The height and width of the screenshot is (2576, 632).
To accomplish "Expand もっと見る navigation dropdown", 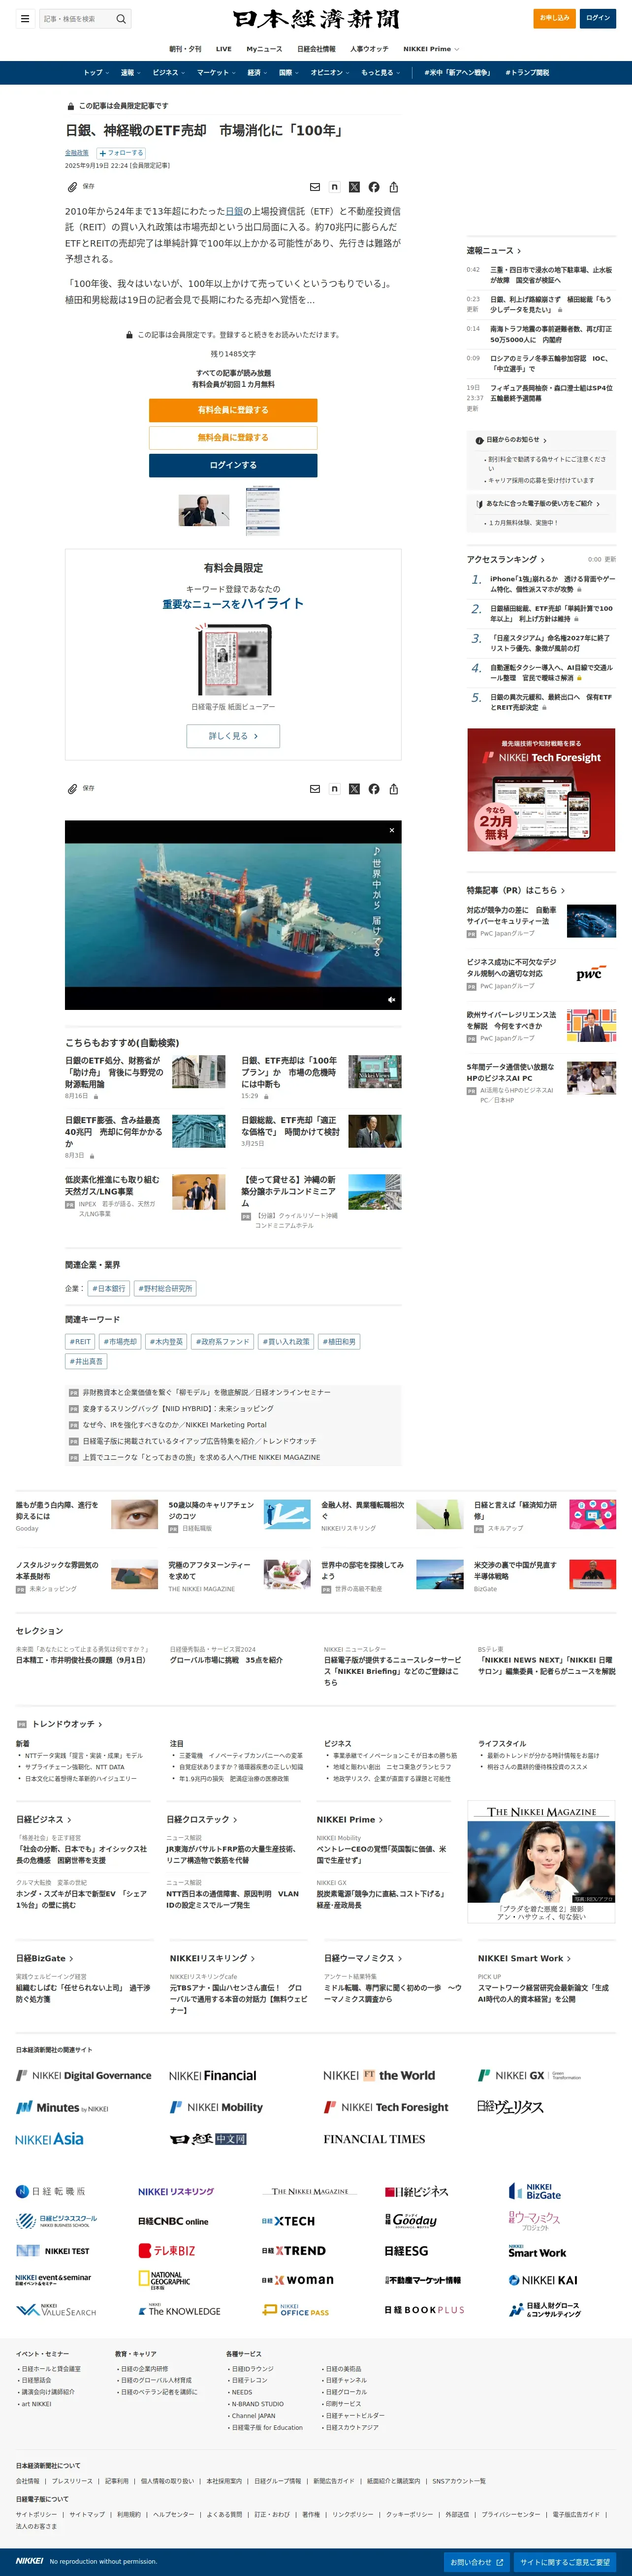I will pos(381,73).
